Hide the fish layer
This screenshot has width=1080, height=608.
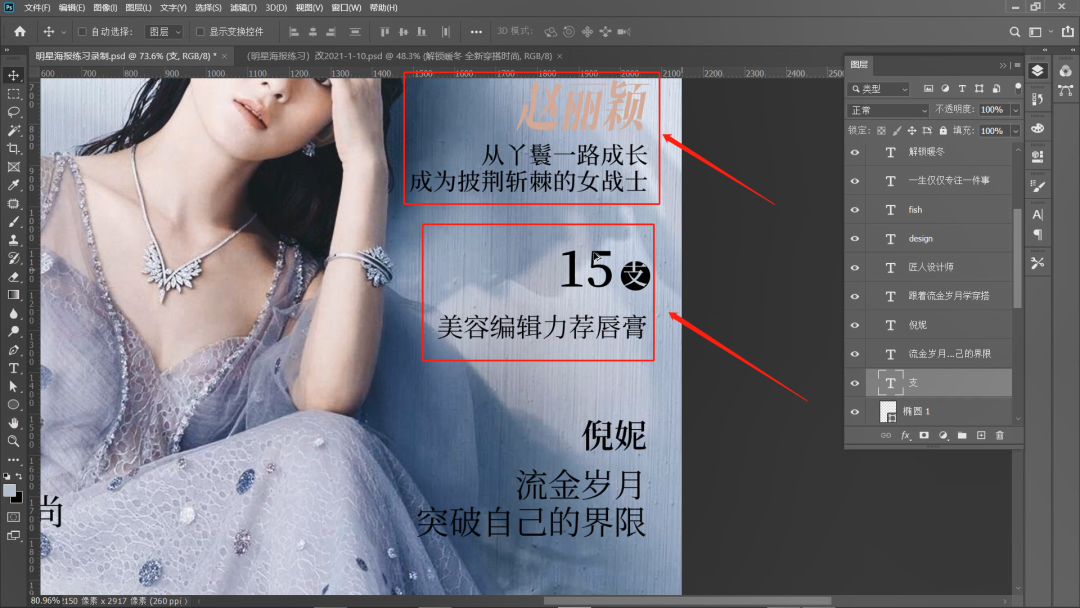pos(855,210)
